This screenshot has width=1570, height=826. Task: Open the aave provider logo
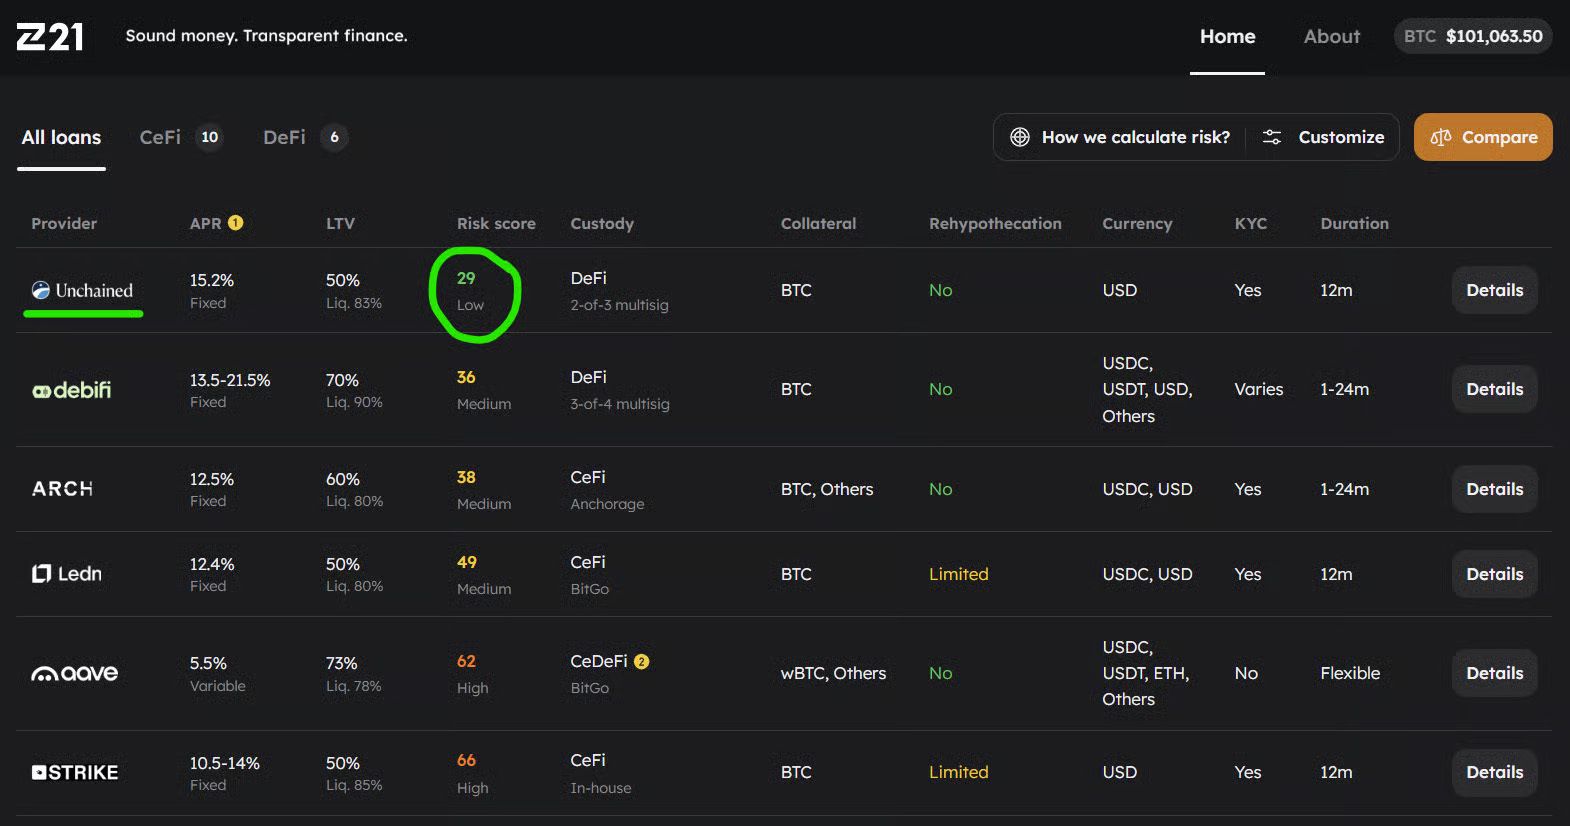[x=75, y=673]
